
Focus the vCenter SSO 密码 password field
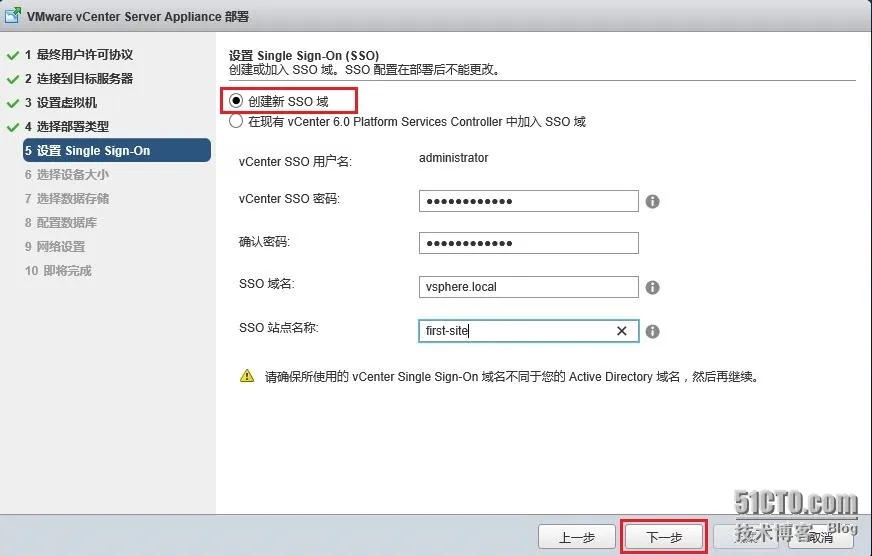click(x=528, y=201)
